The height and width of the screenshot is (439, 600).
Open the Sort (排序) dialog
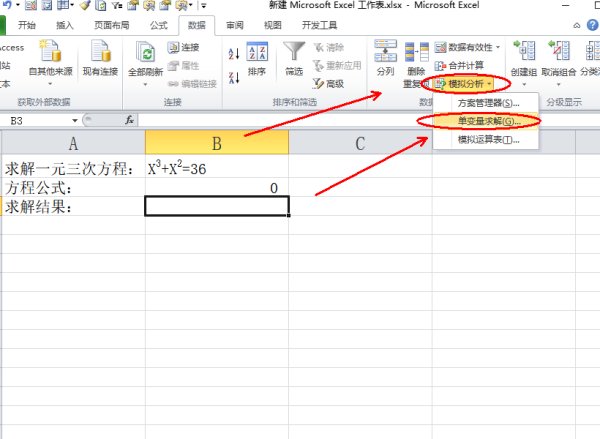coord(257,59)
